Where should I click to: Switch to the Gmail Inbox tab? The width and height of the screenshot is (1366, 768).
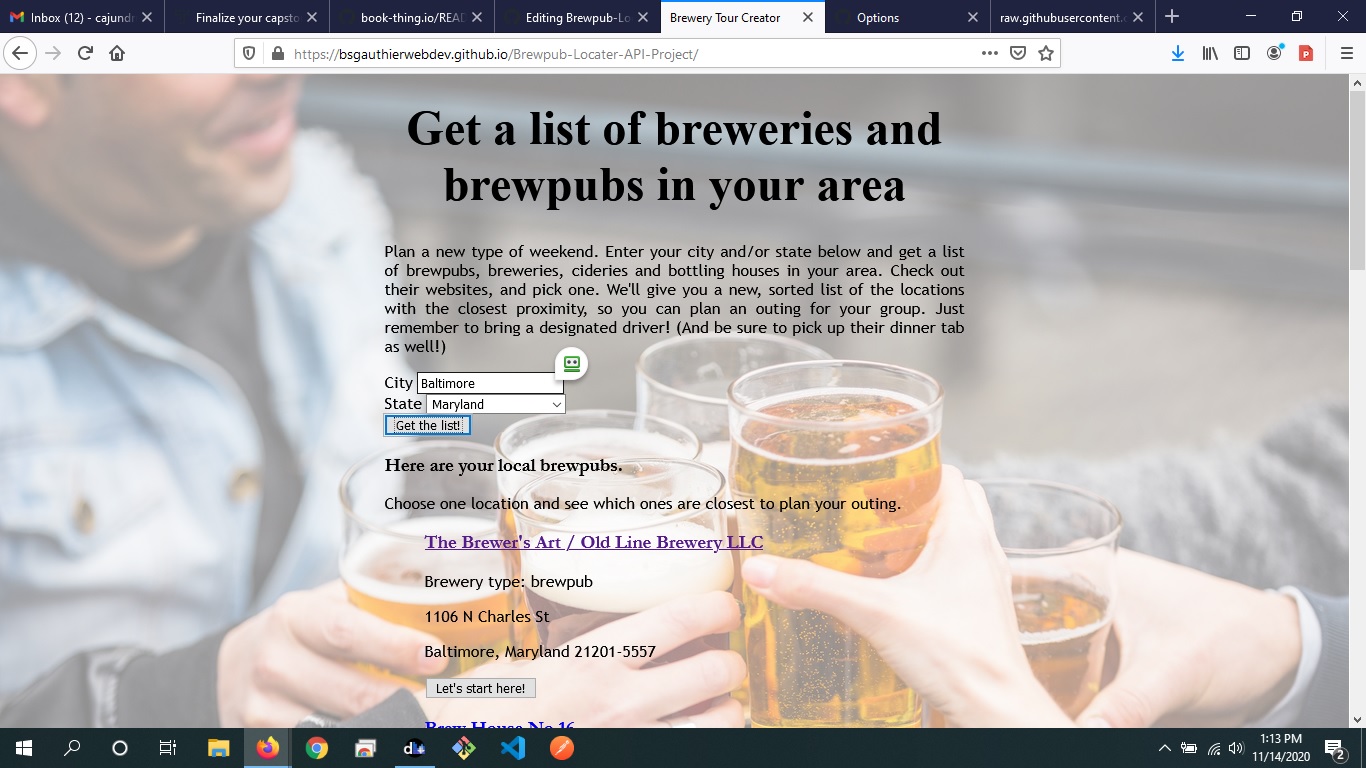point(80,17)
